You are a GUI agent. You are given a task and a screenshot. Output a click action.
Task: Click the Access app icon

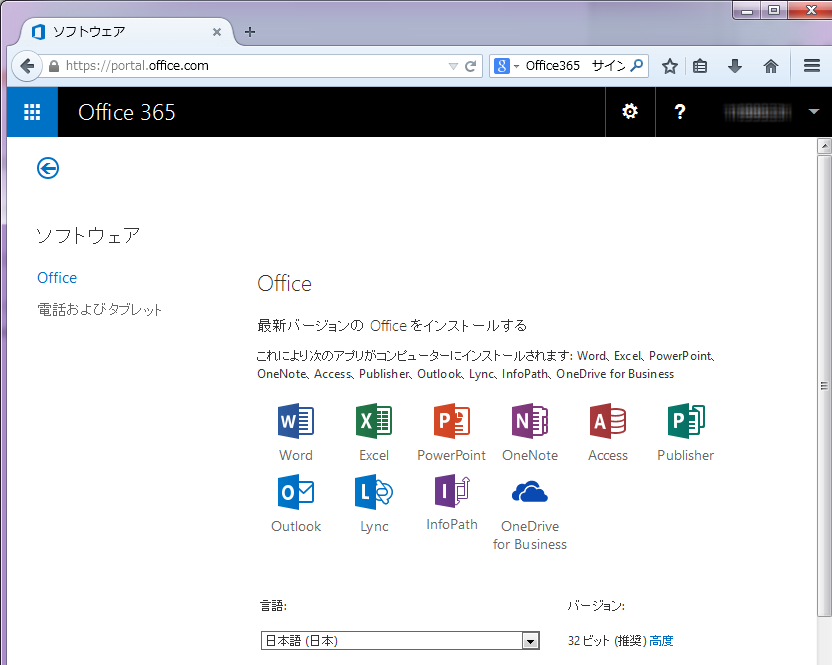(608, 421)
